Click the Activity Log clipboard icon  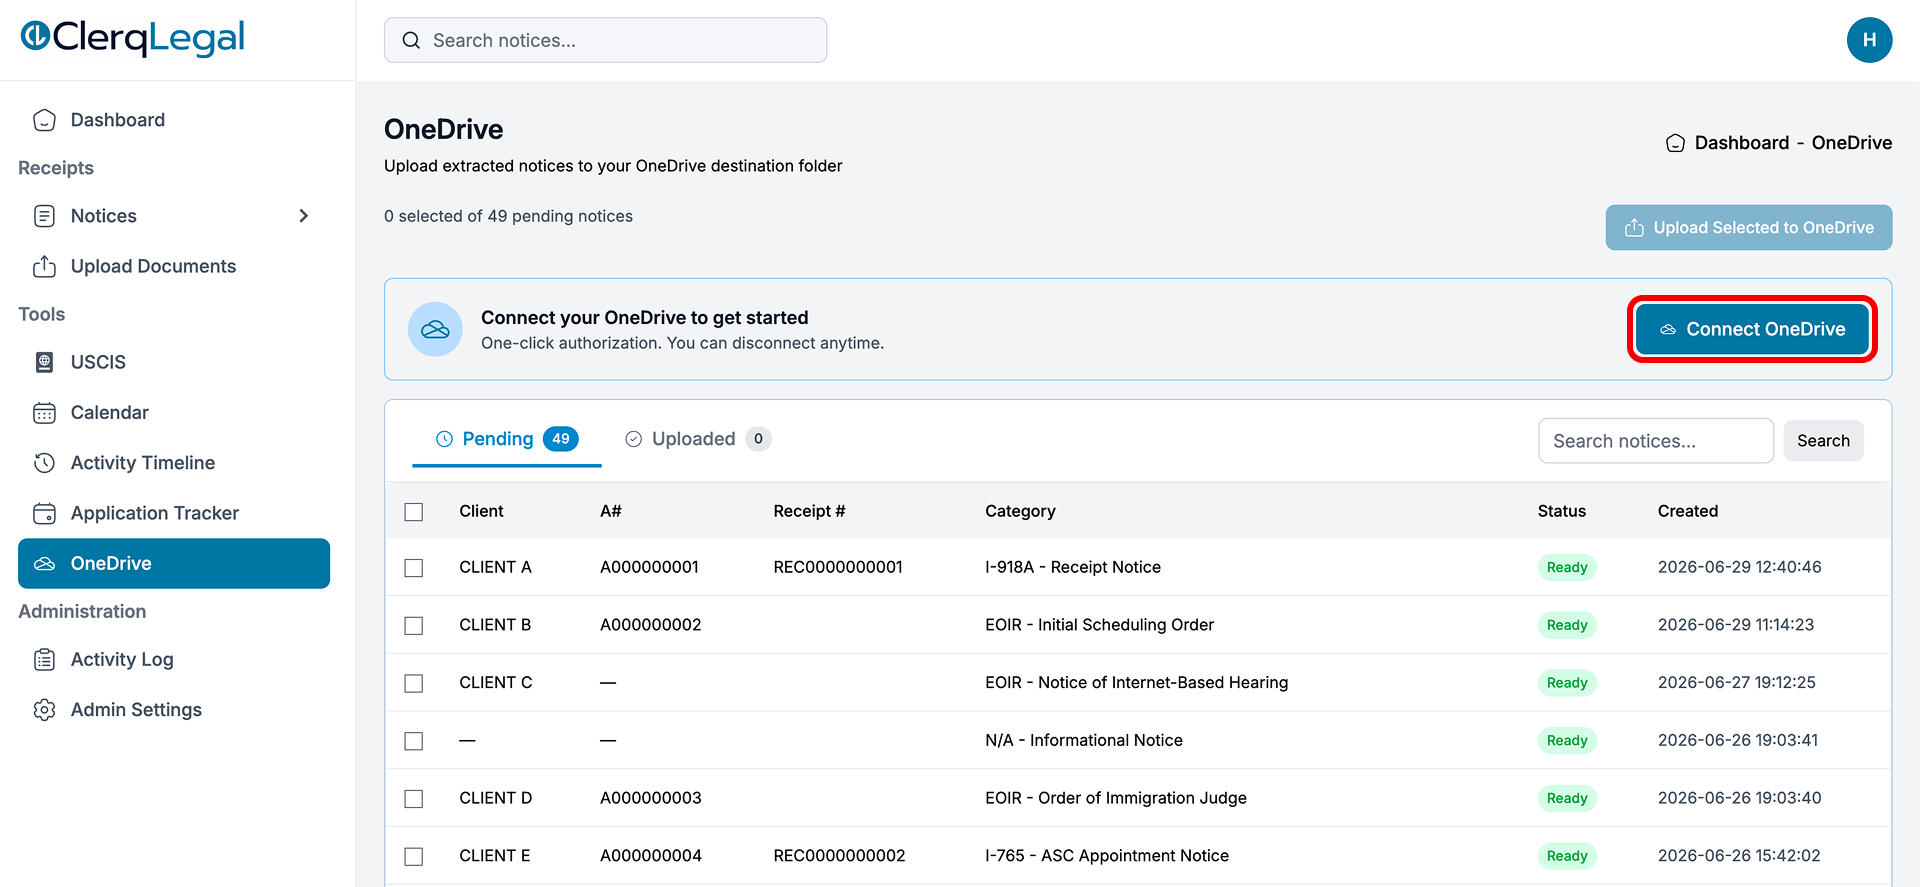(44, 660)
